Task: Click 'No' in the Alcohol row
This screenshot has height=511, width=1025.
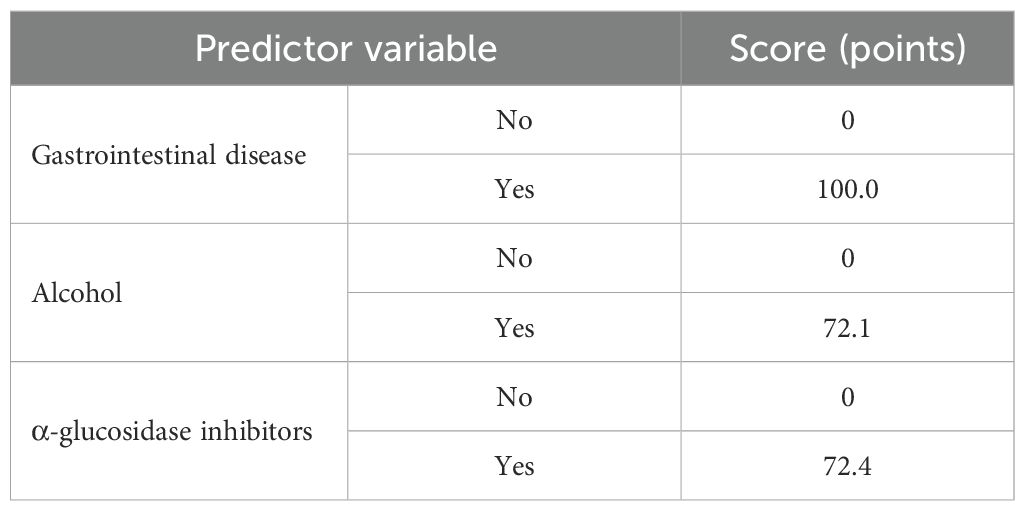Action: point(514,259)
